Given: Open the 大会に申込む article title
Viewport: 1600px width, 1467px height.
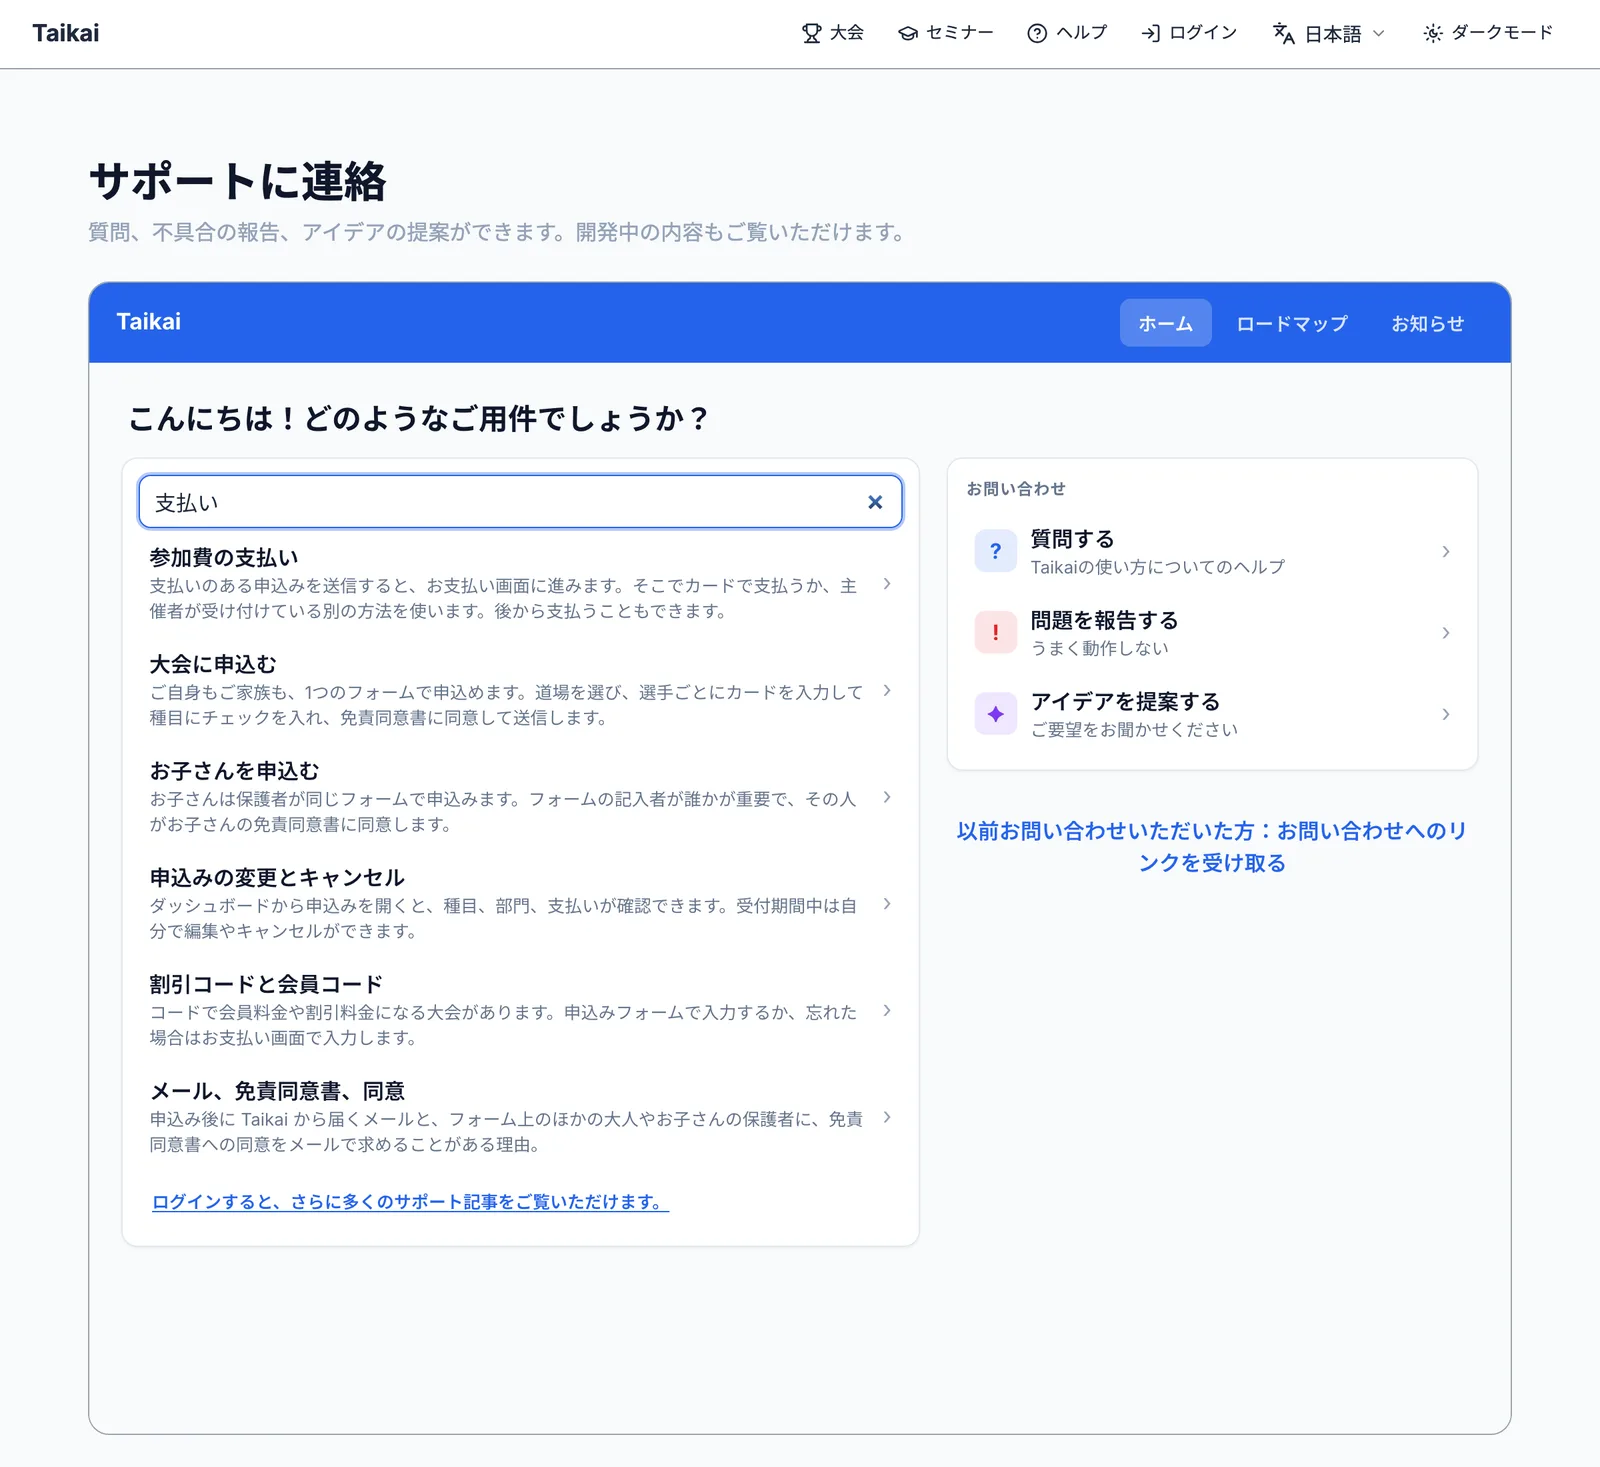Looking at the screenshot, I should [213, 664].
